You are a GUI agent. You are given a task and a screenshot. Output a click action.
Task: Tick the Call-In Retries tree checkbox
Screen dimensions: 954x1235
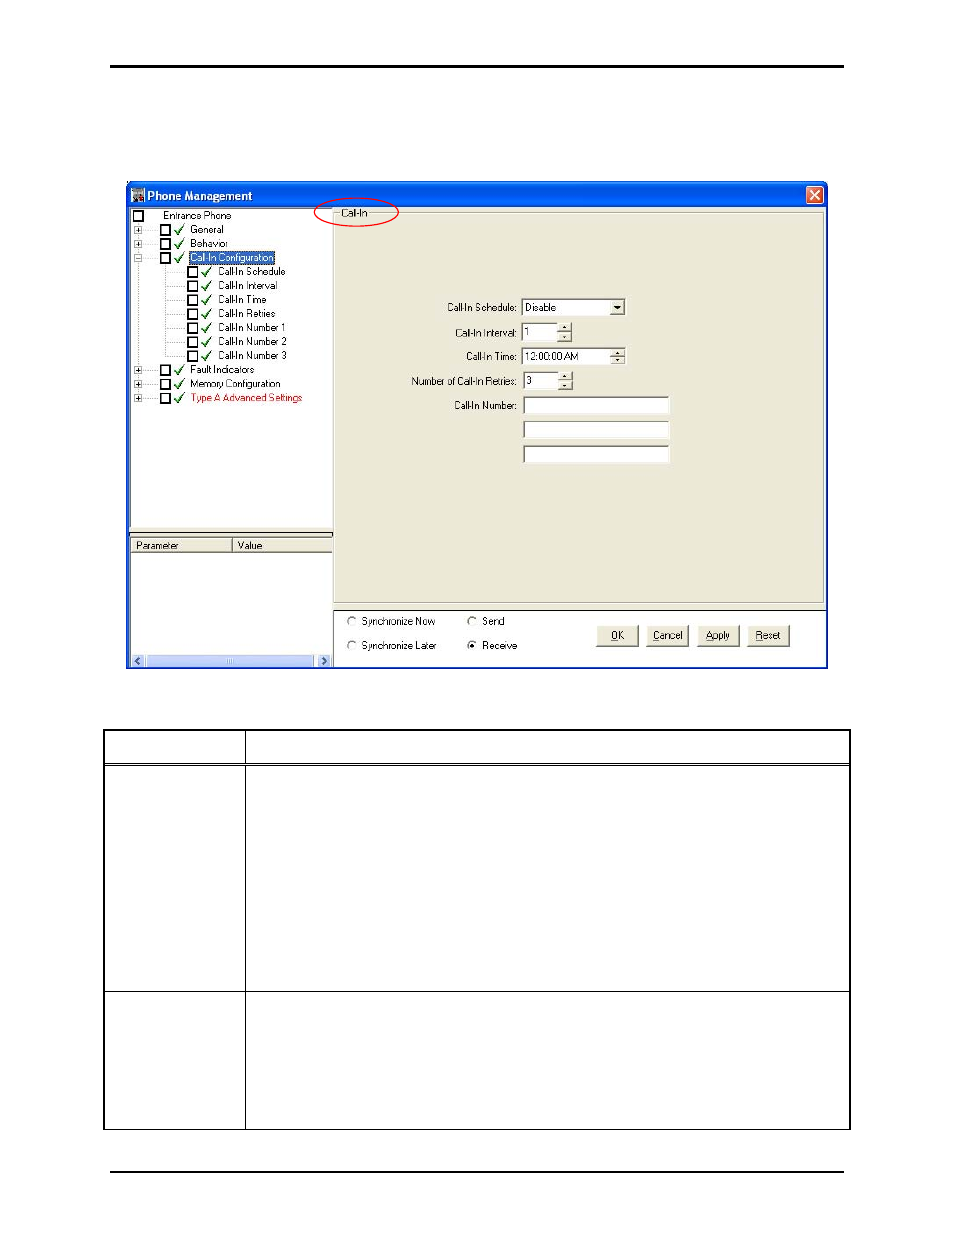(193, 314)
